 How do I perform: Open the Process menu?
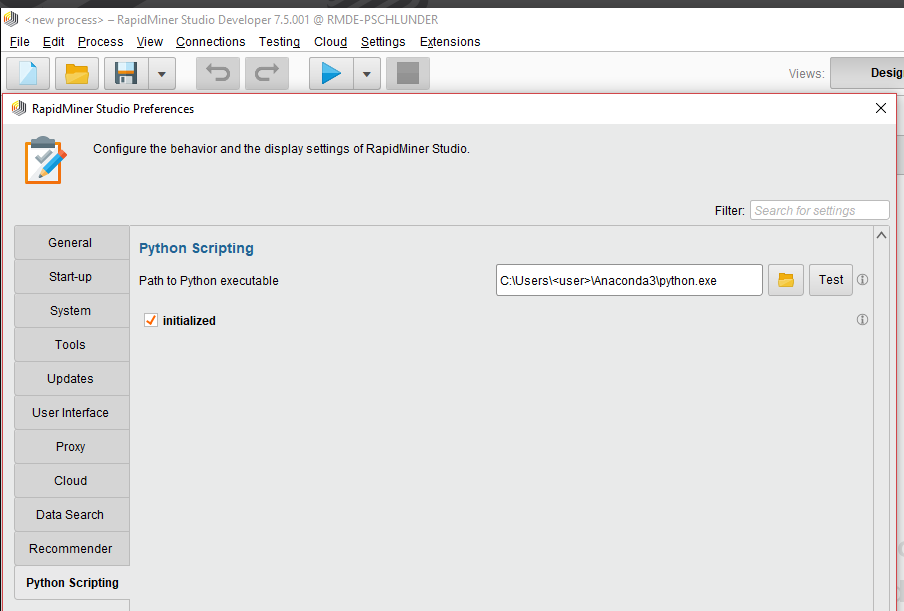[x=100, y=42]
